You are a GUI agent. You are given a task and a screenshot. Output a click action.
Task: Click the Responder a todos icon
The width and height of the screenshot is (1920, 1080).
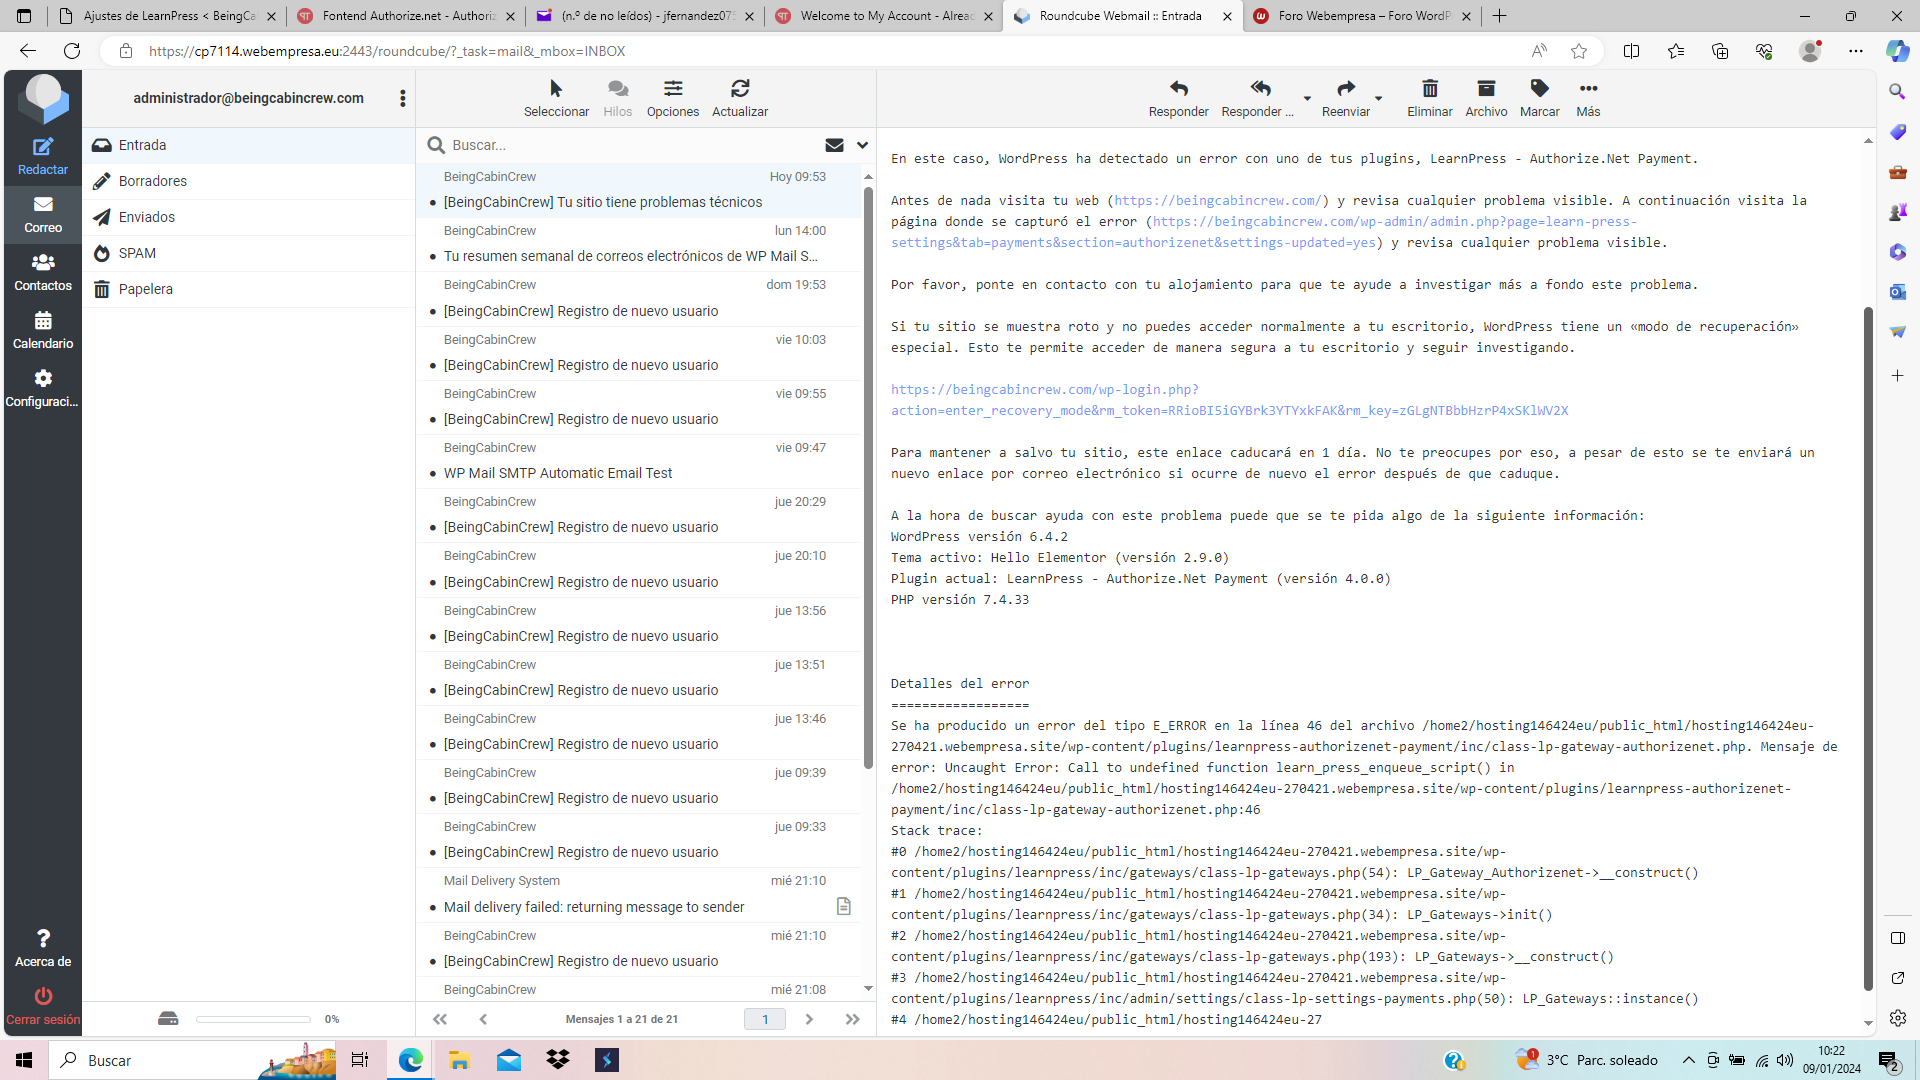1260,89
